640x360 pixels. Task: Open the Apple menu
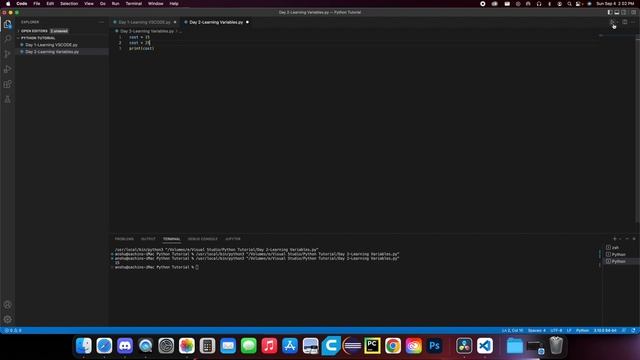tap(8, 4)
